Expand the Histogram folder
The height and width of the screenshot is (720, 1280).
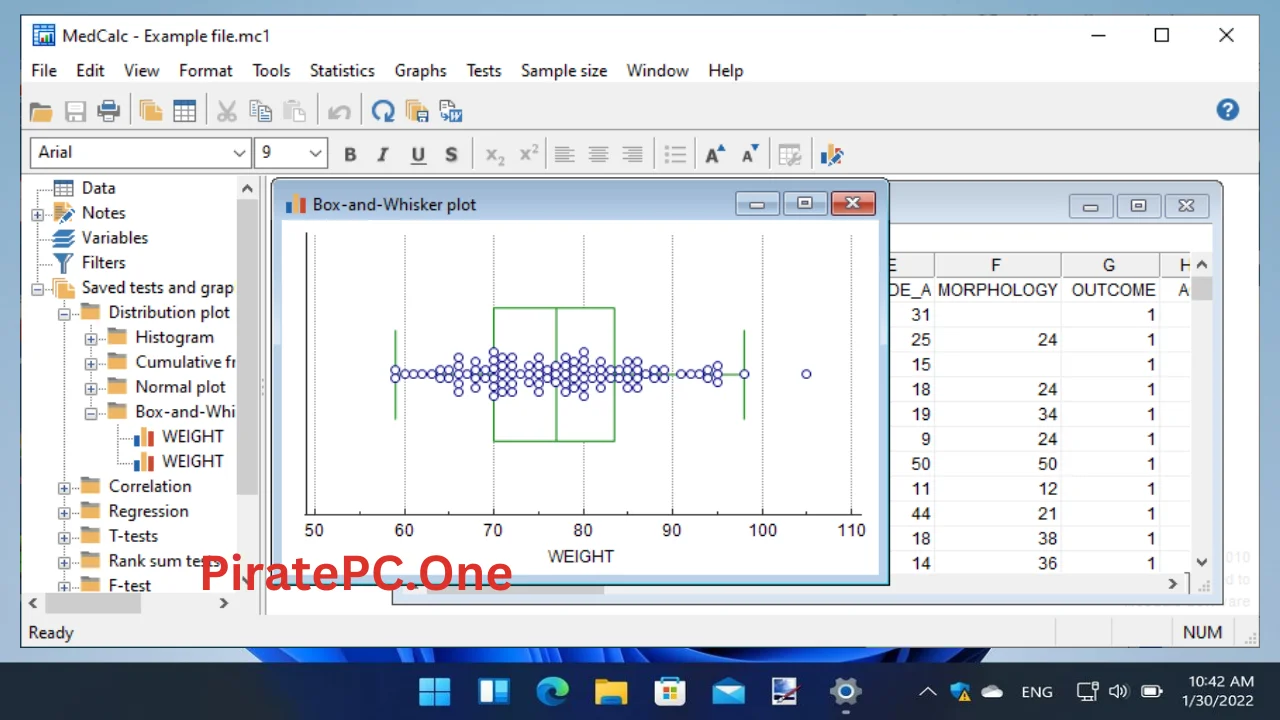[x=91, y=339]
